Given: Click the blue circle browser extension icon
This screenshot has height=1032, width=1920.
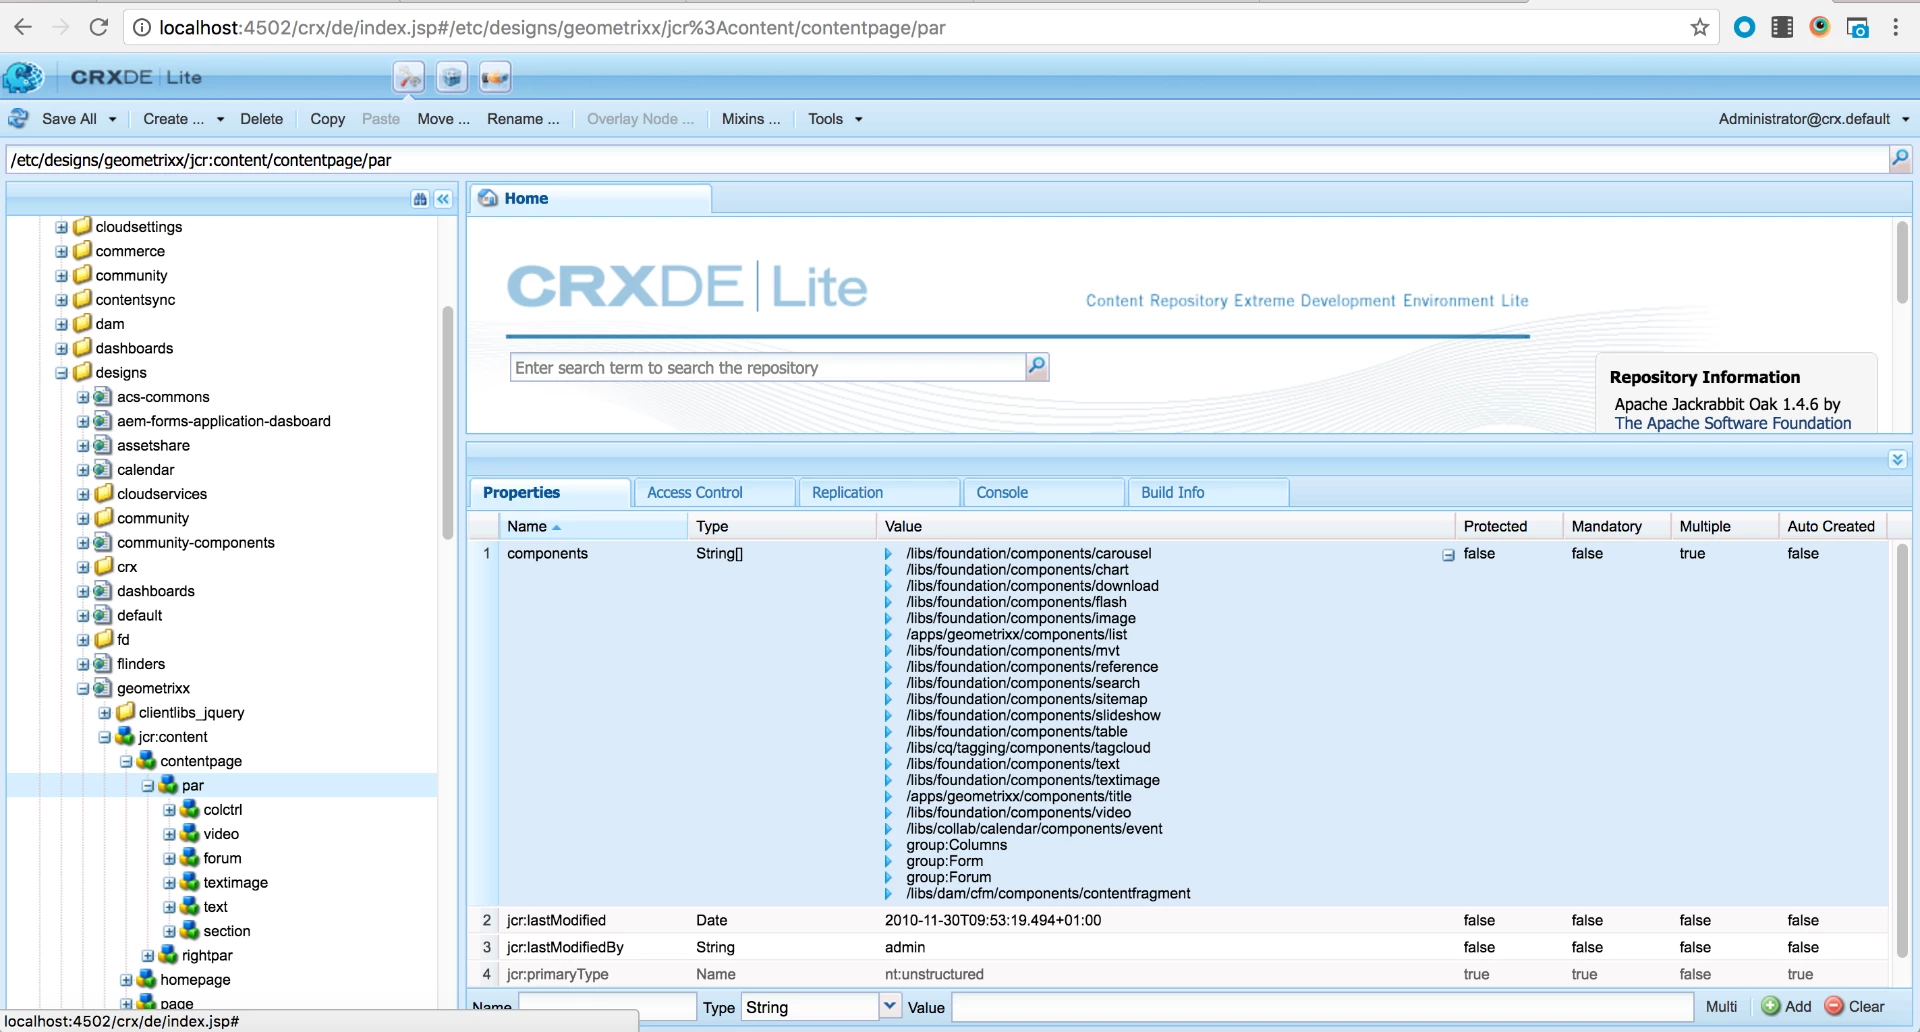Looking at the screenshot, I should click(1745, 27).
